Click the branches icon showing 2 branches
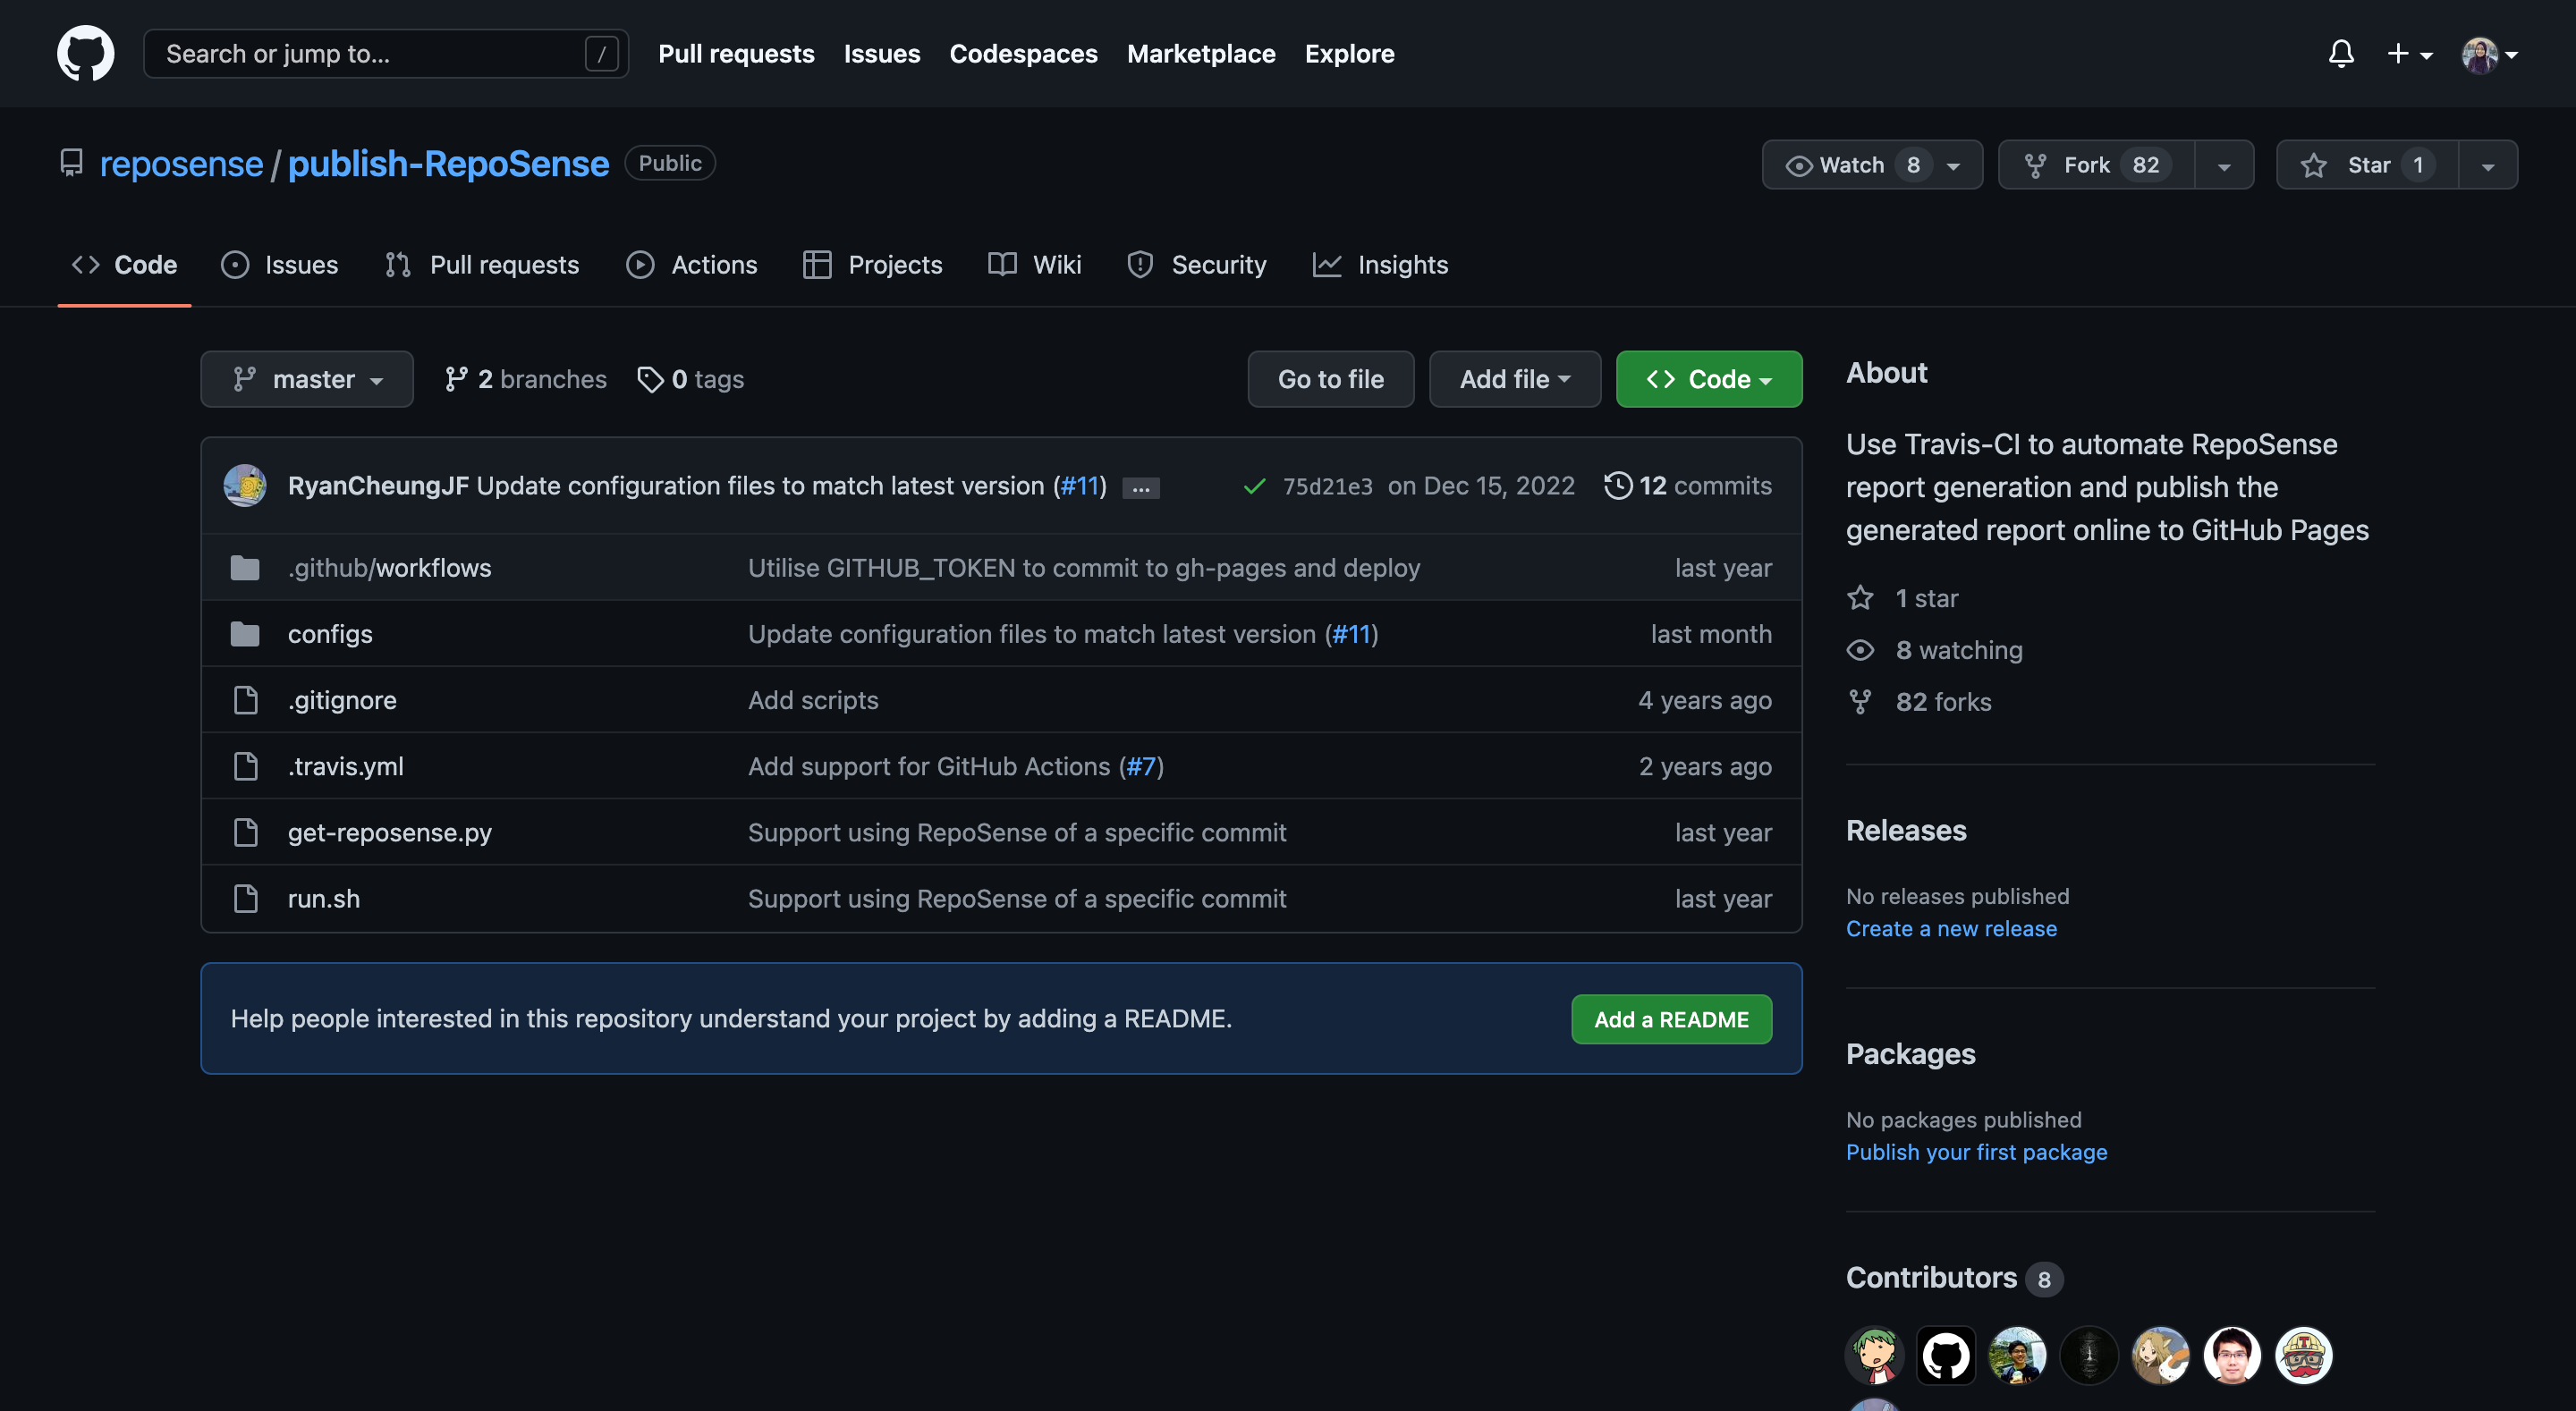This screenshot has height=1411, width=2576. (x=456, y=379)
